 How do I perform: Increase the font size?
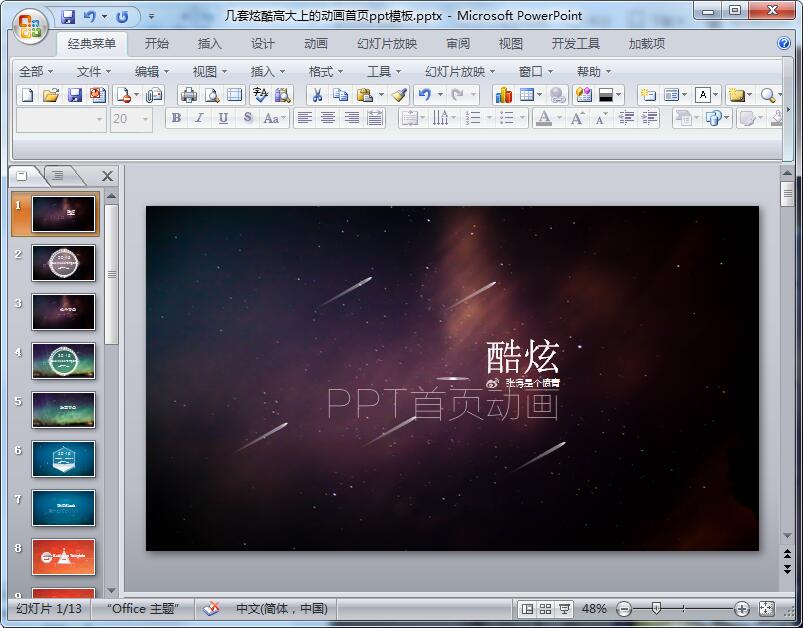click(x=578, y=118)
